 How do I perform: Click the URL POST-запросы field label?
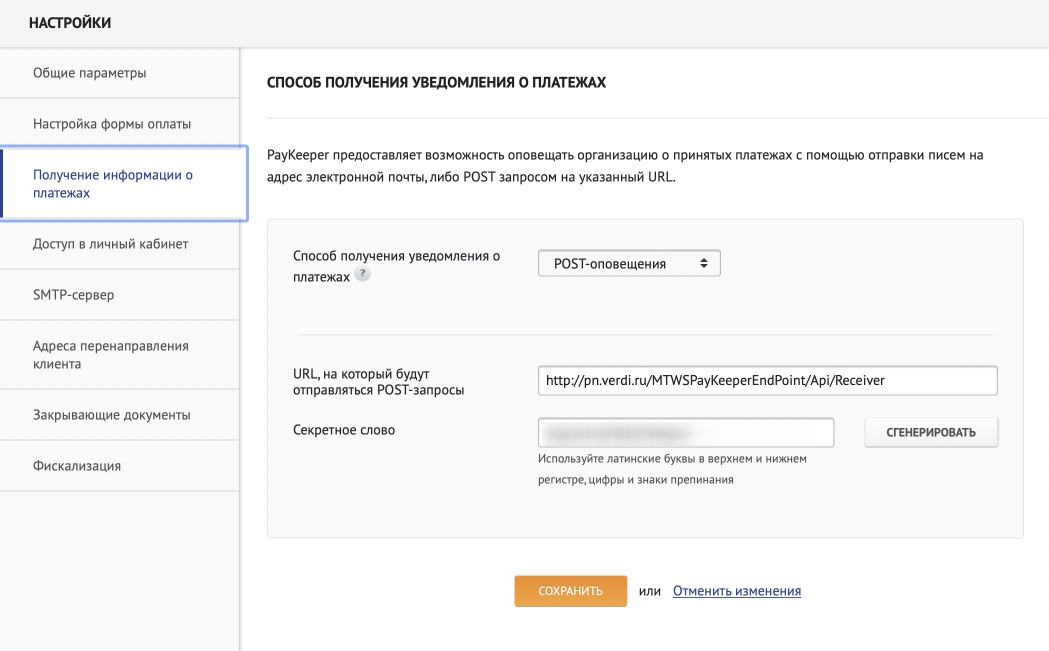click(x=372, y=381)
